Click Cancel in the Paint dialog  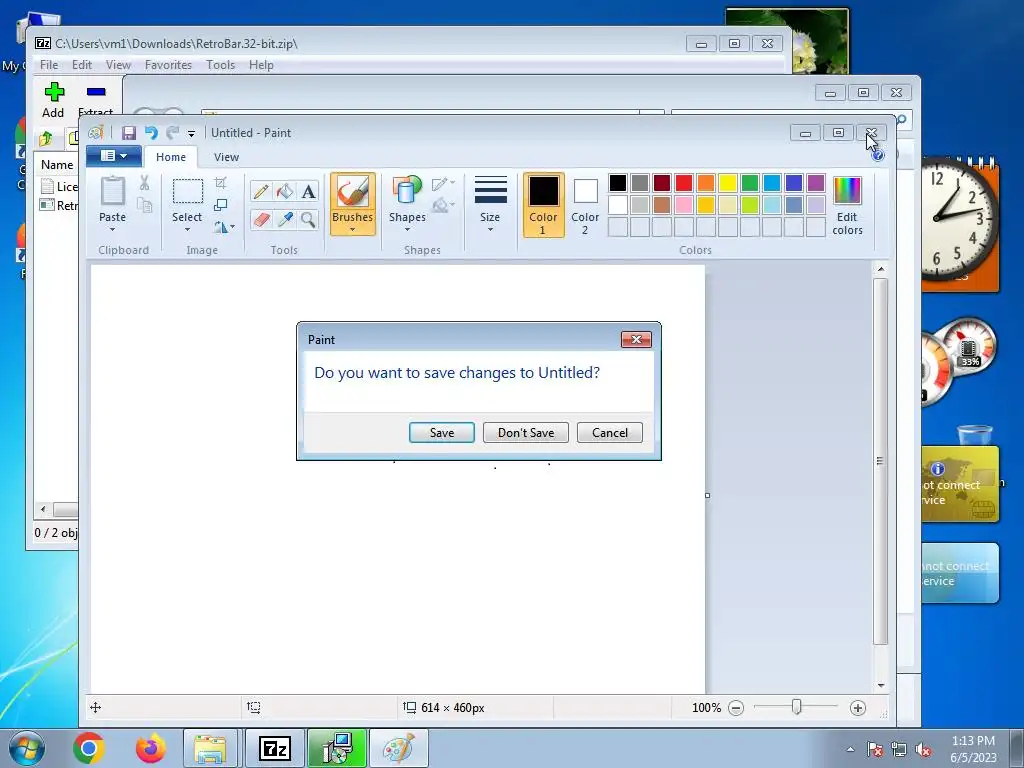coord(610,432)
